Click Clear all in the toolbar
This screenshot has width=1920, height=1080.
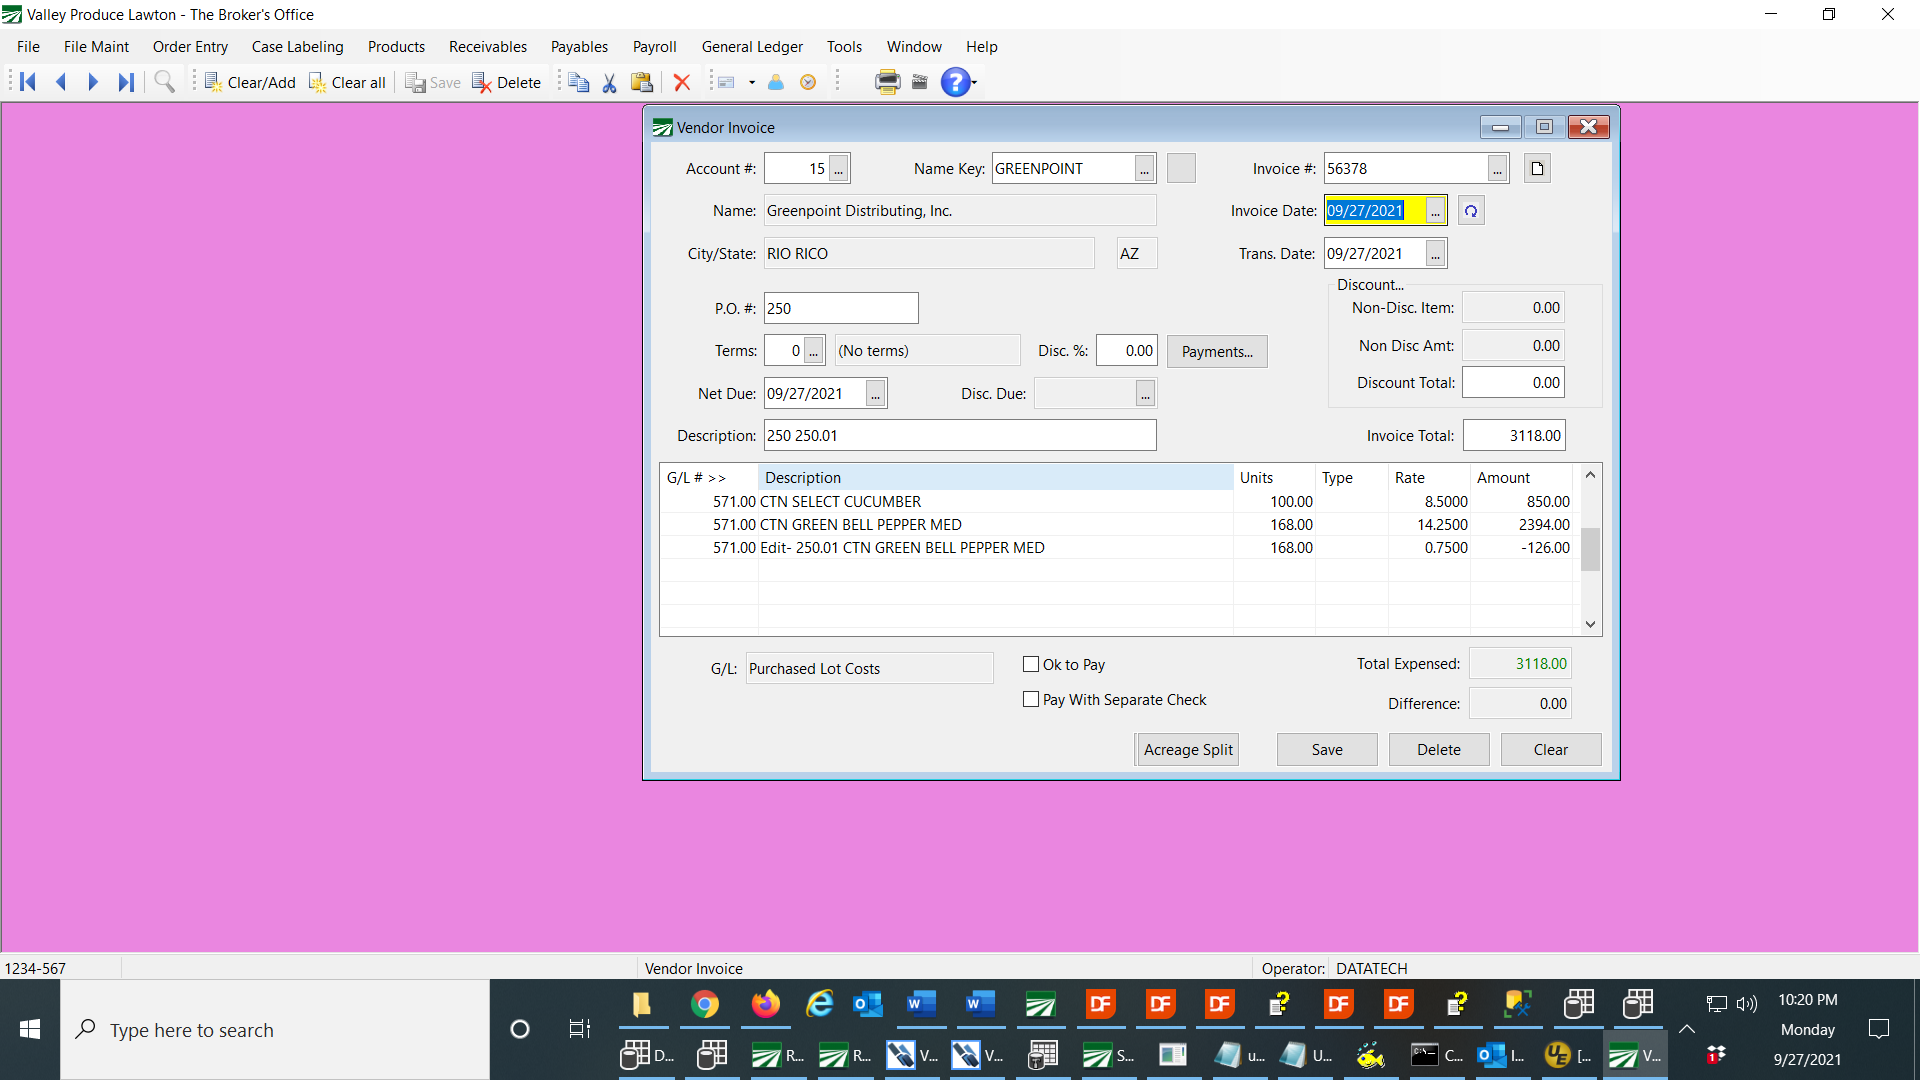click(347, 82)
